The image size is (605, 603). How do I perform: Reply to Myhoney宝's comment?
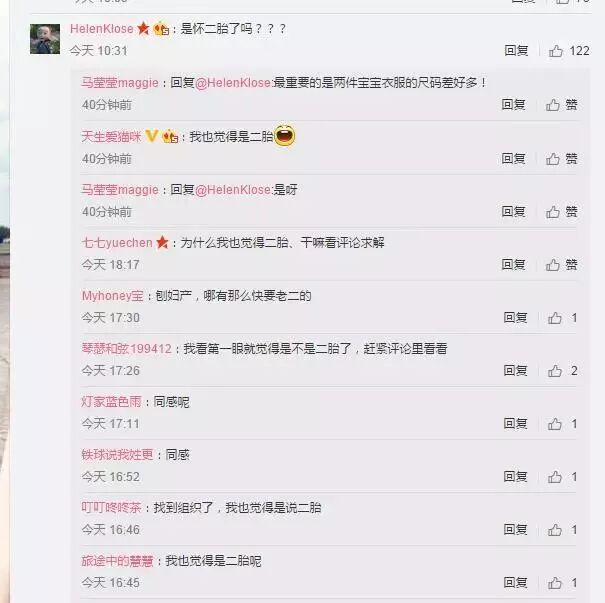[515, 318]
